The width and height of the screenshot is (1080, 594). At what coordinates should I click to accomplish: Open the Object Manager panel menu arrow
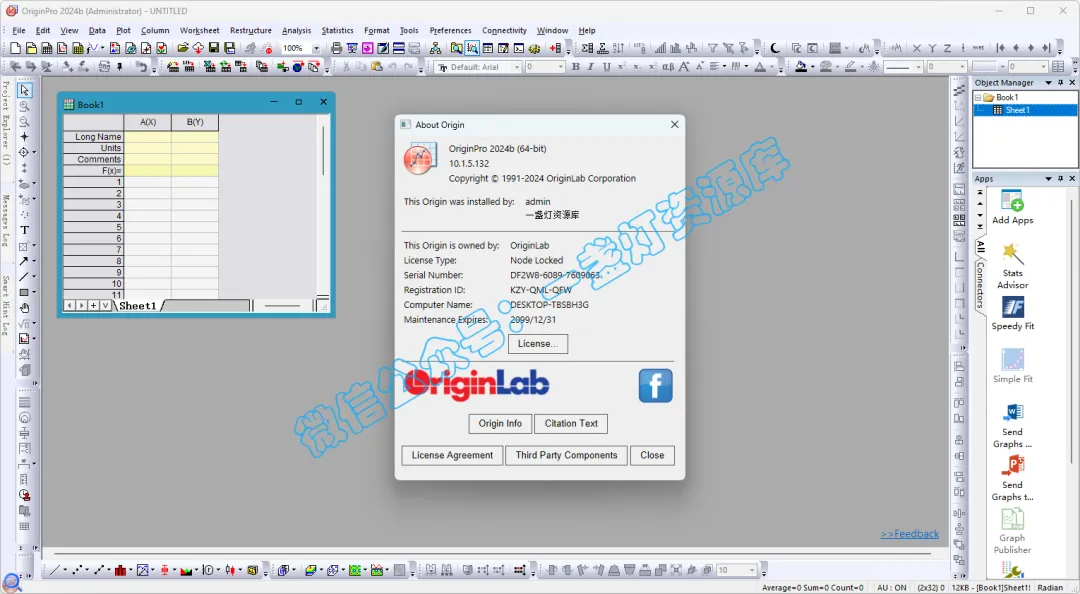coord(1048,83)
